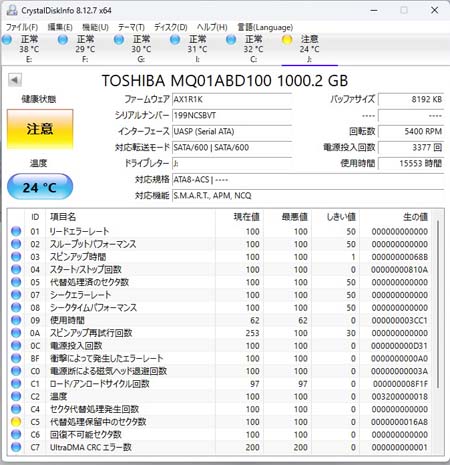
Task: Click the serial number field 199NCSBVT
Action: (x=232, y=115)
